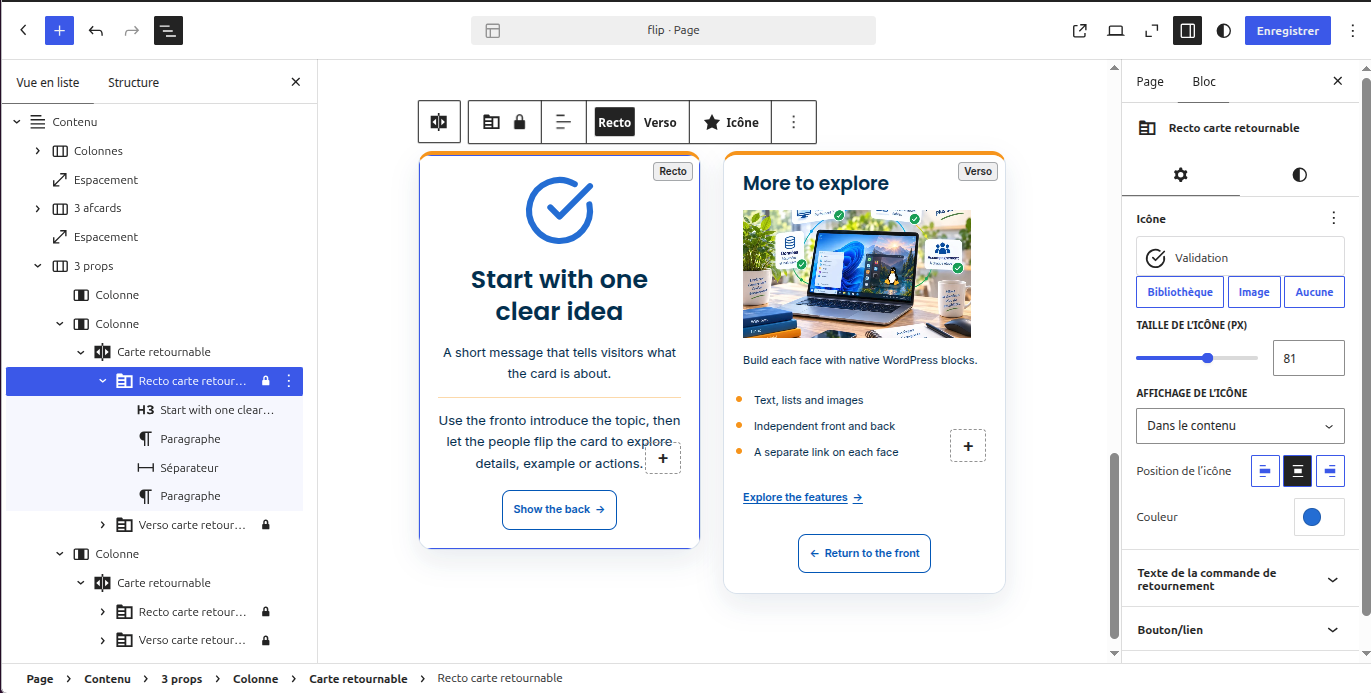Viewport: 1371px width, 693px height.
Task: Add block in the Recto card
Action: tap(663, 458)
